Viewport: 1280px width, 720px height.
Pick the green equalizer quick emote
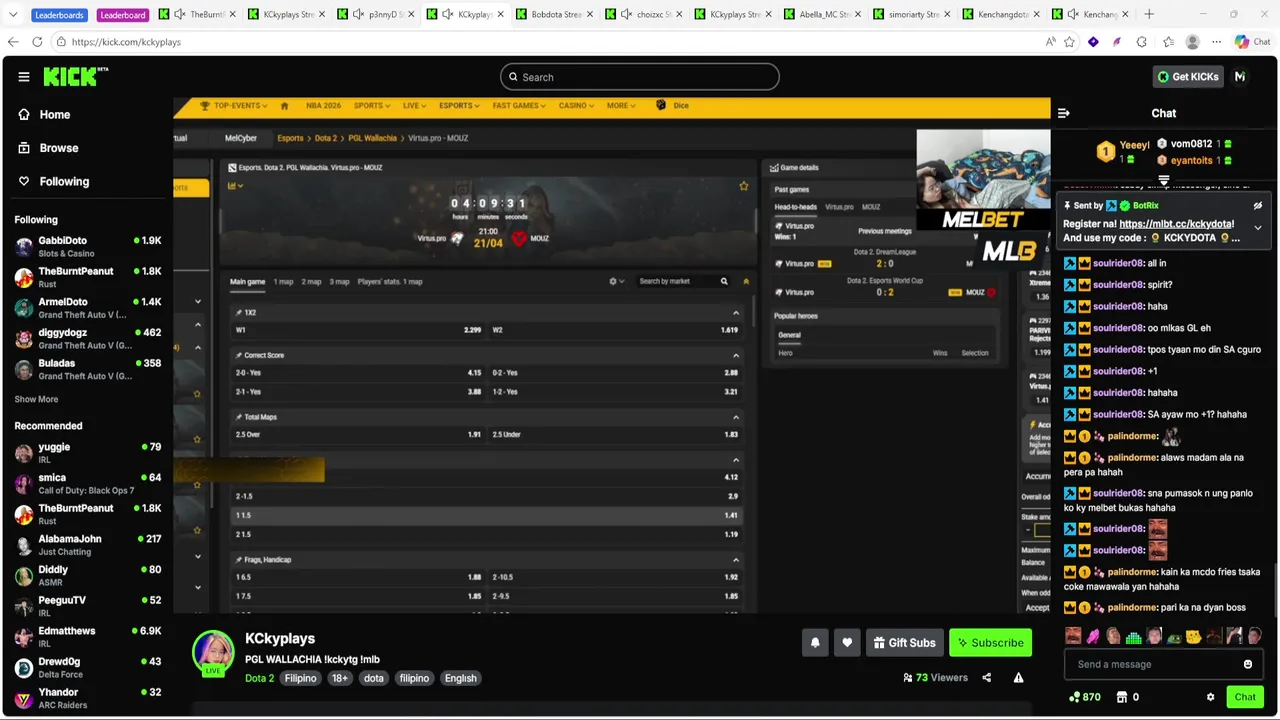pyautogui.click(x=1133, y=636)
